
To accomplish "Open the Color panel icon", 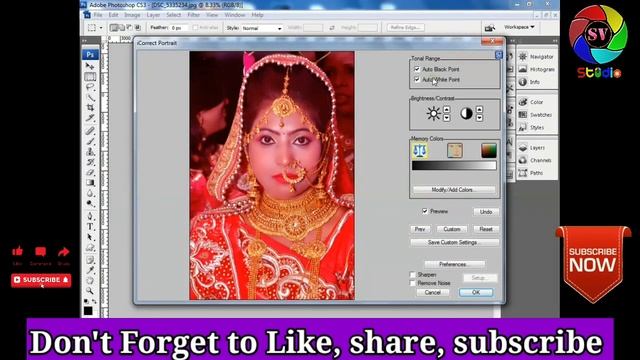I will coord(523,102).
